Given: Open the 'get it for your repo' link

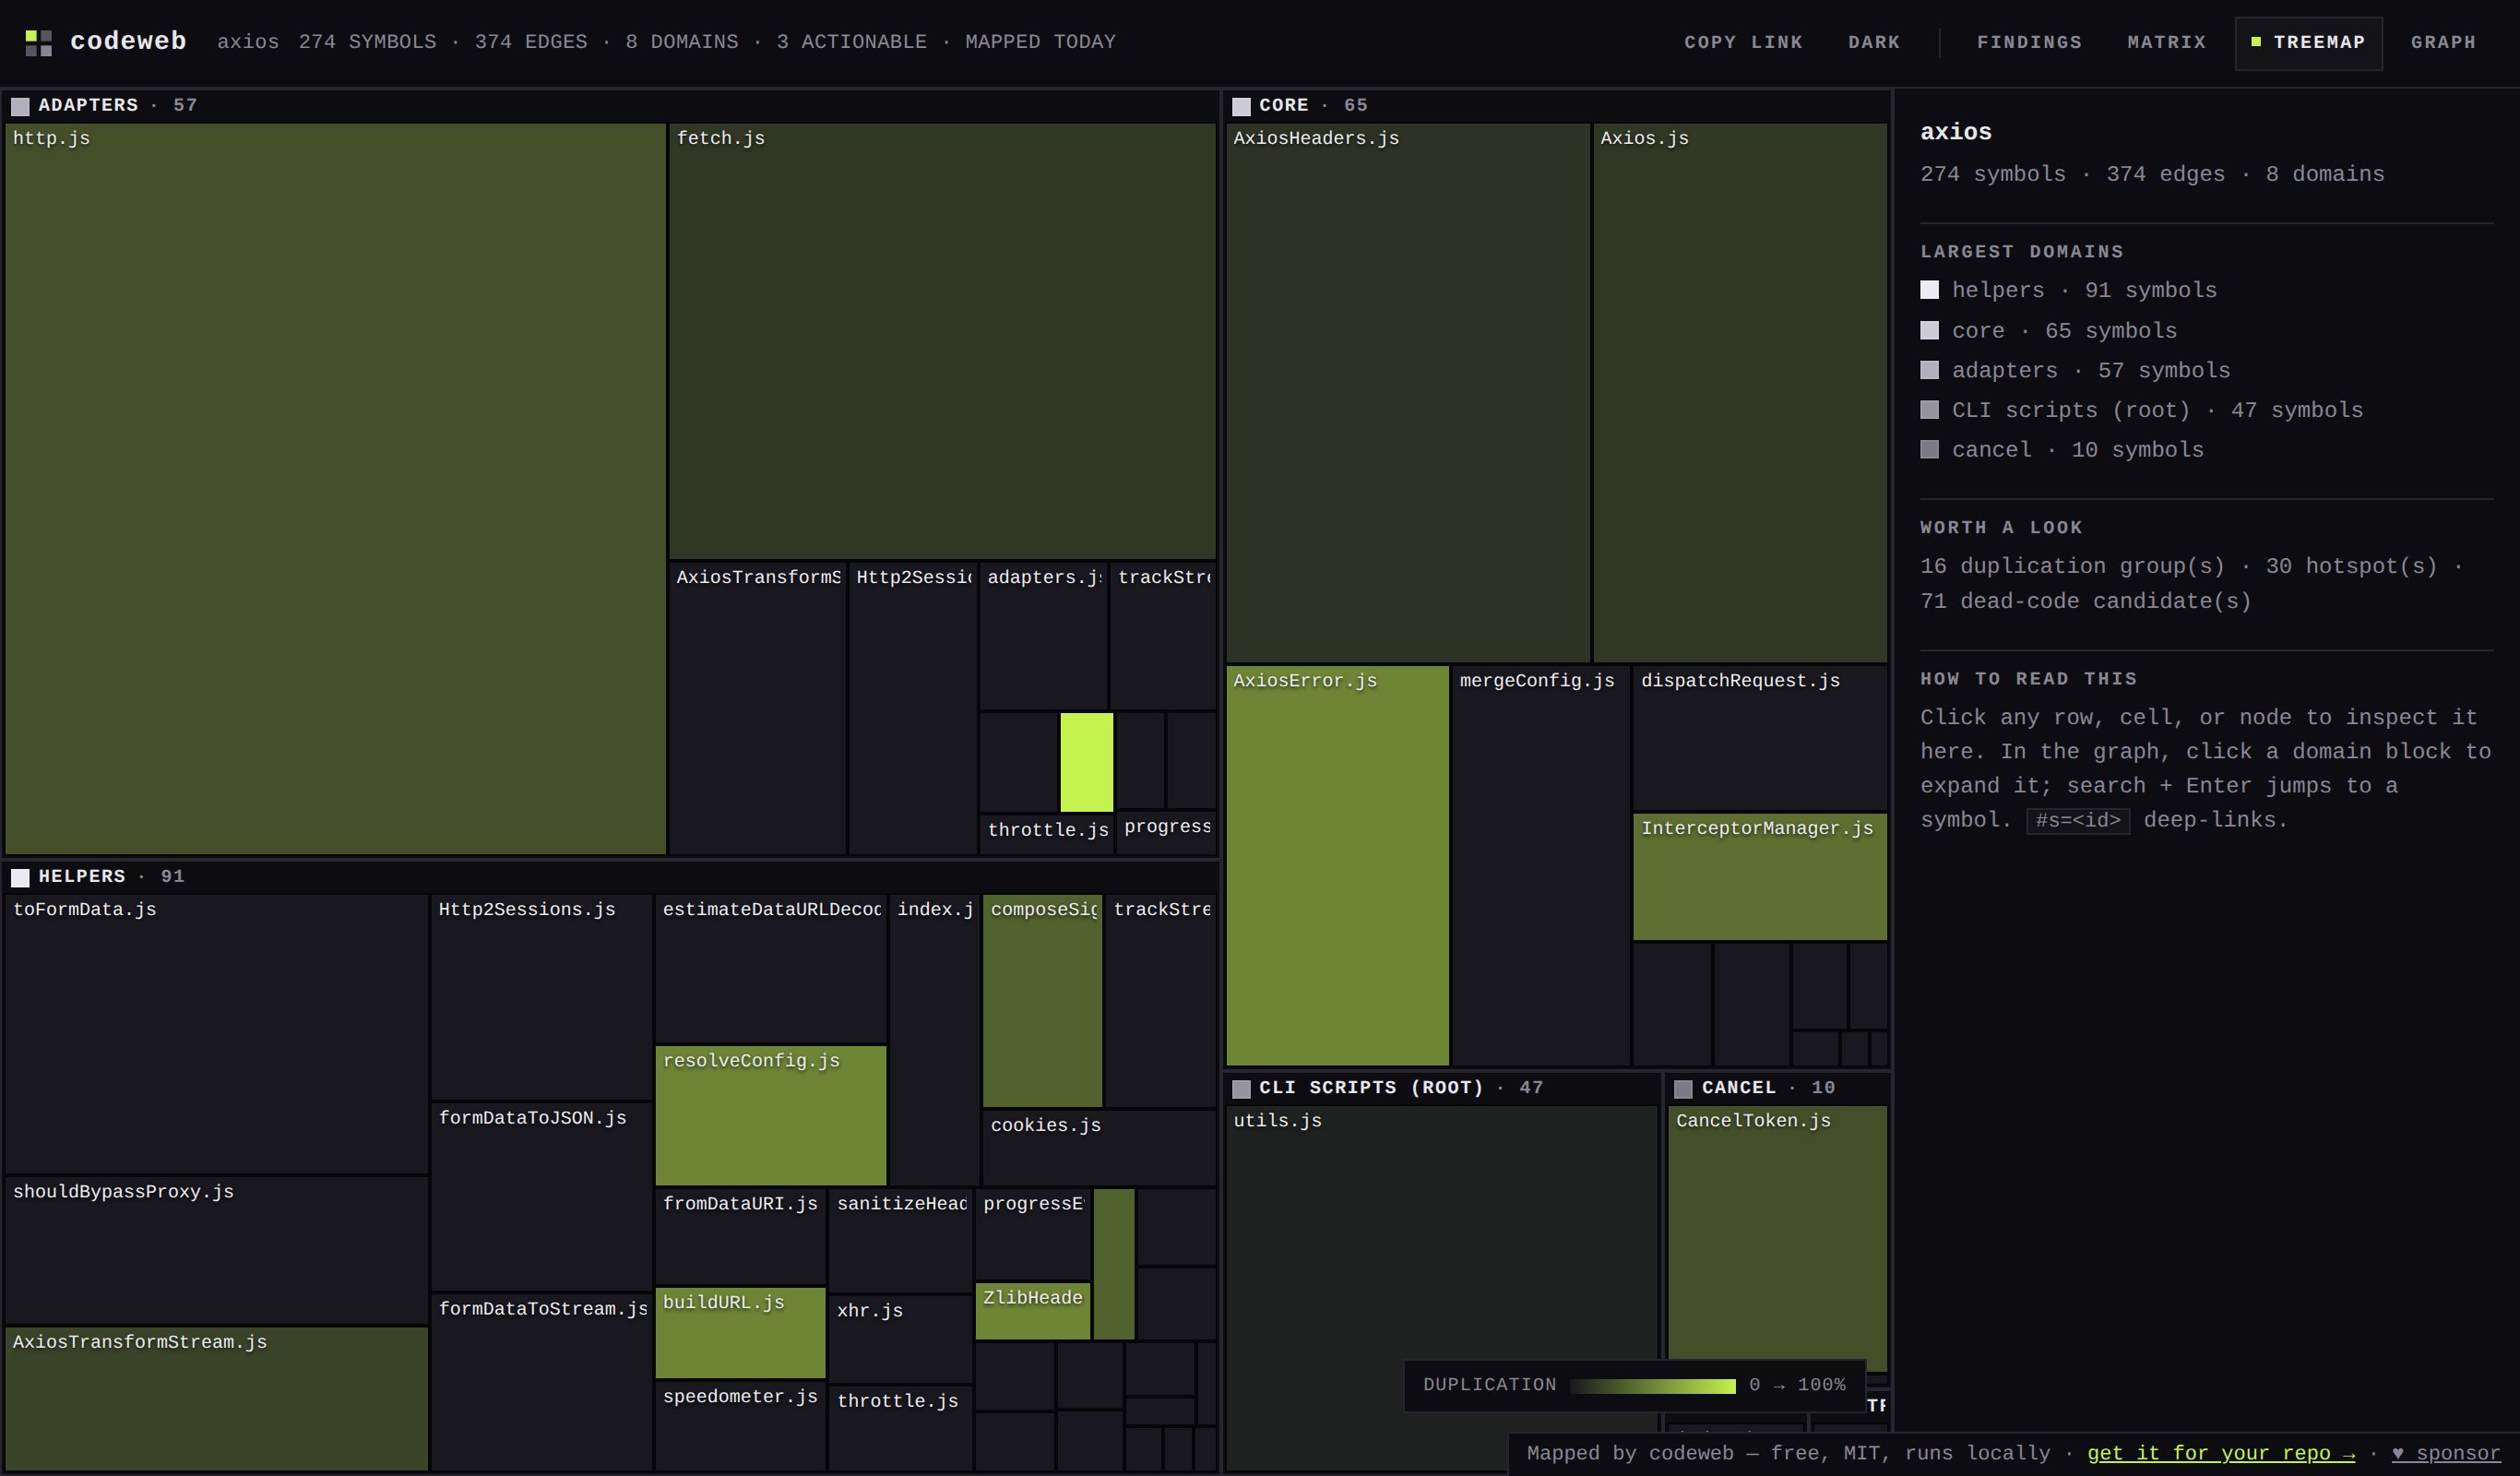Looking at the screenshot, I should (x=2220, y=1453).
